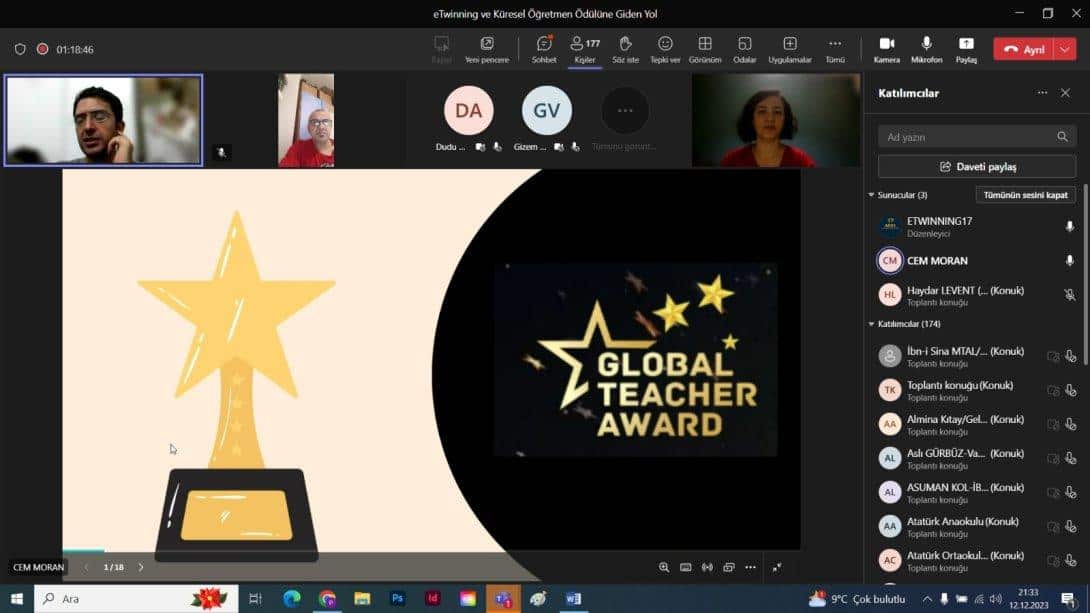
Task: Leave meeting with Ayrıl button
Action: [1024, 49]
